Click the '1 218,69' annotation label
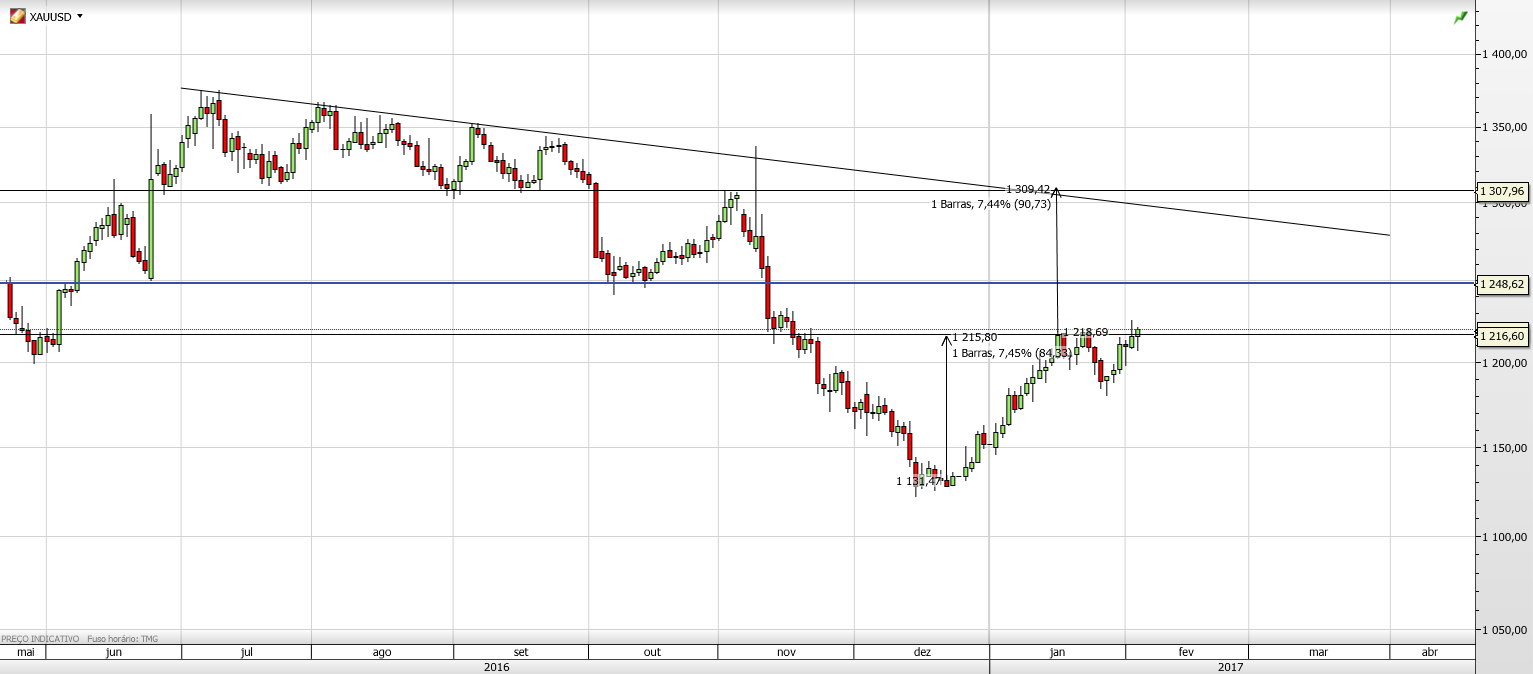This screenshot has width=1533, height=674. [1085, 332]
